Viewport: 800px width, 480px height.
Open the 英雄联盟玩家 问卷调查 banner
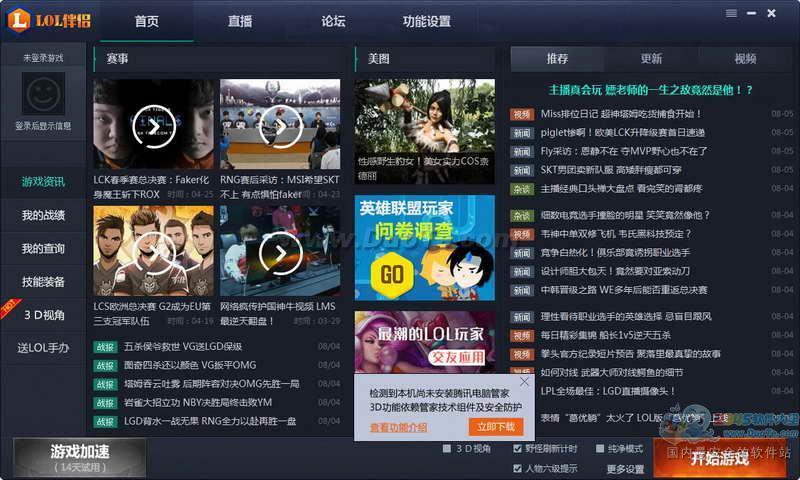click(x=424, y=248)
